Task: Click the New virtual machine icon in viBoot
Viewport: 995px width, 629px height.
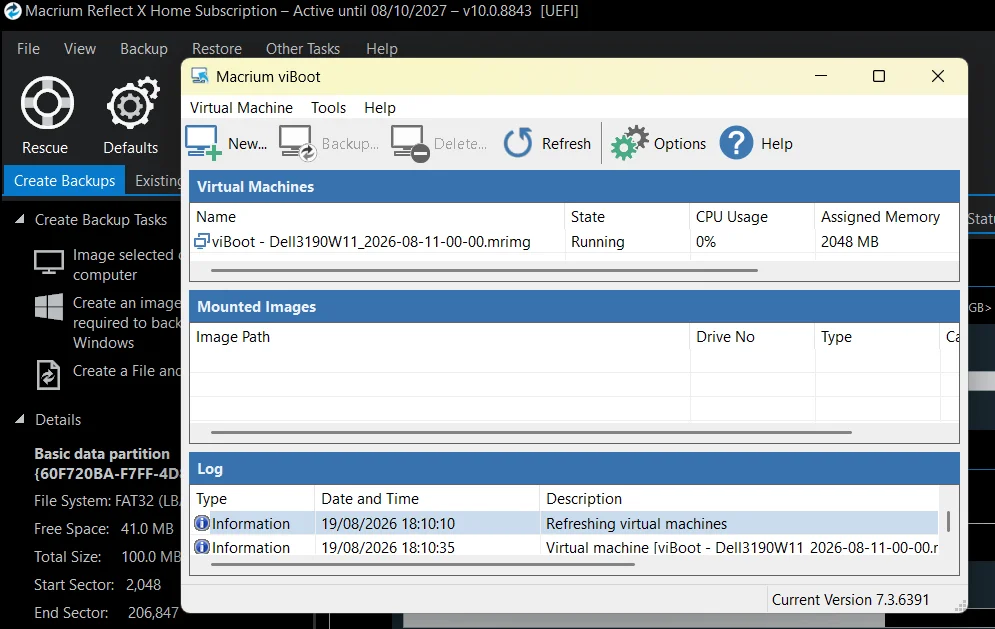Action: (203, 143)
